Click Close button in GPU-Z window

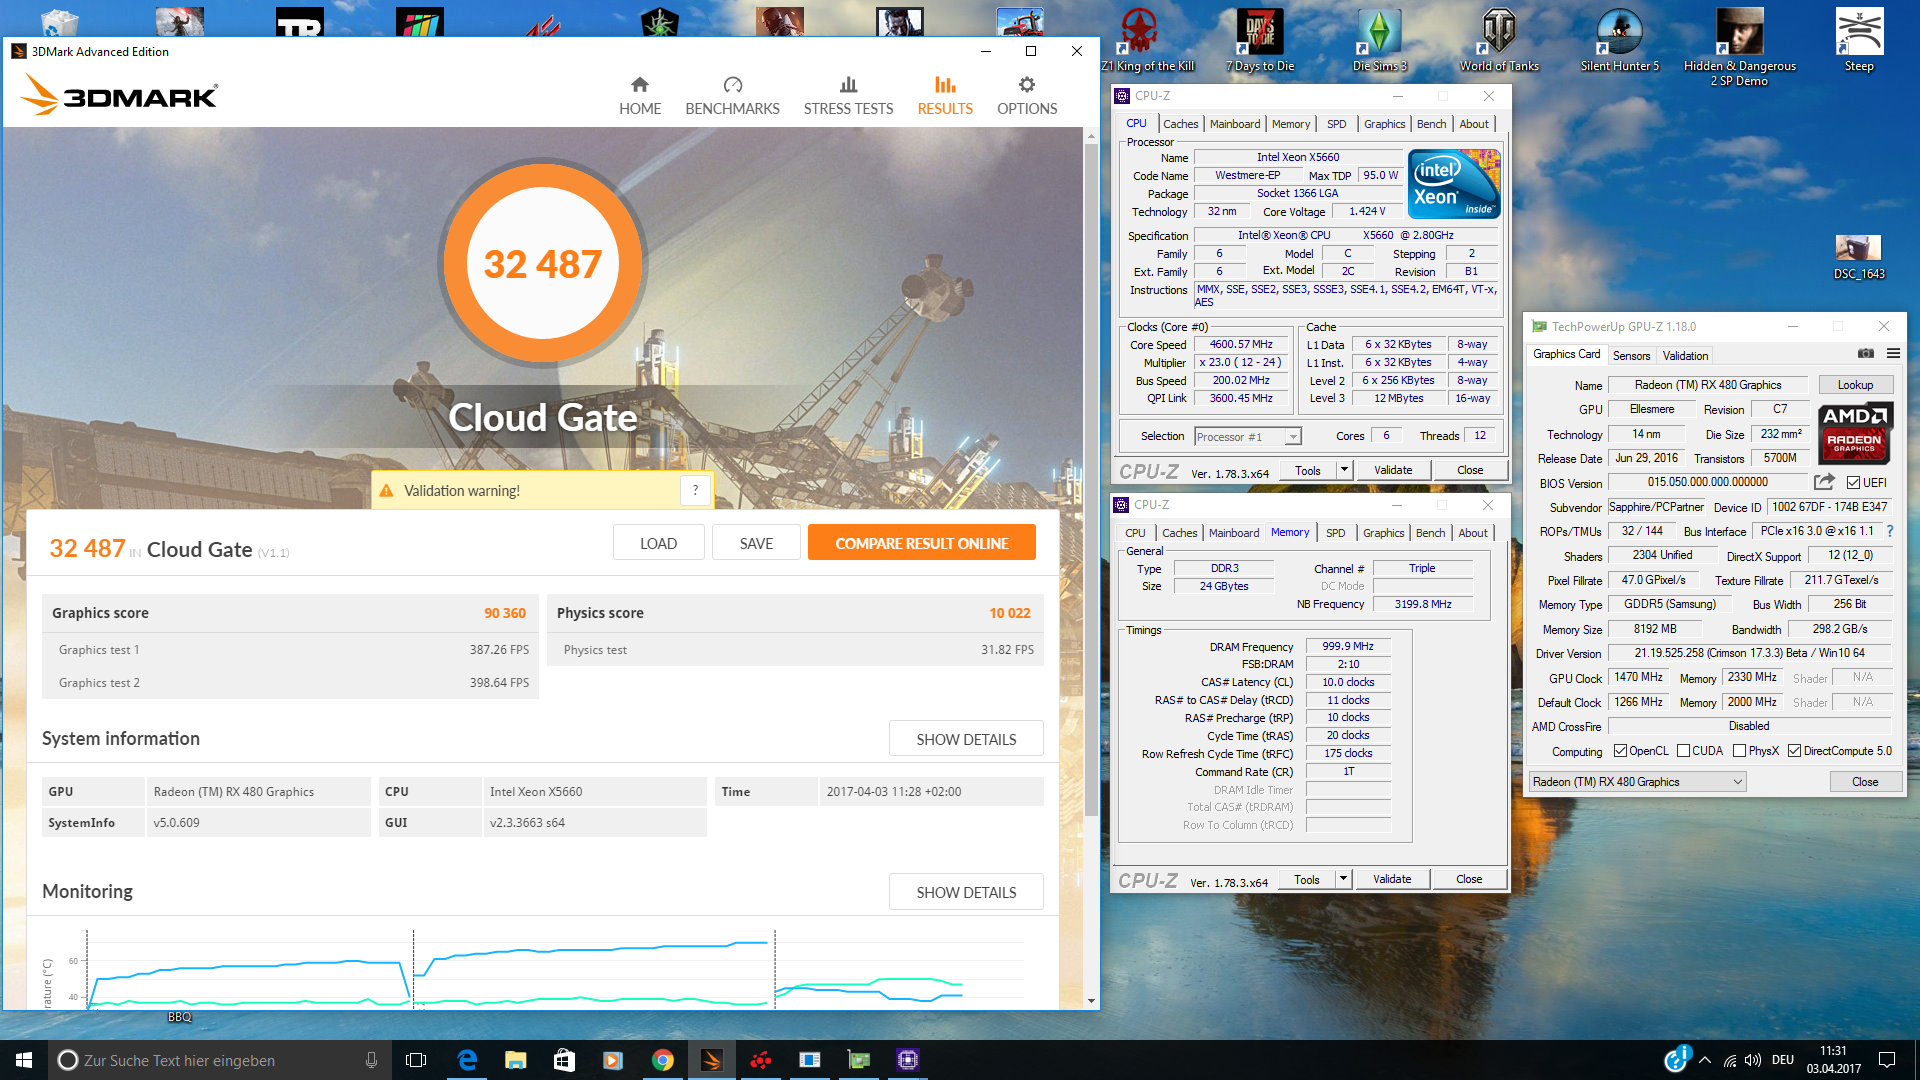(1865, 782)
